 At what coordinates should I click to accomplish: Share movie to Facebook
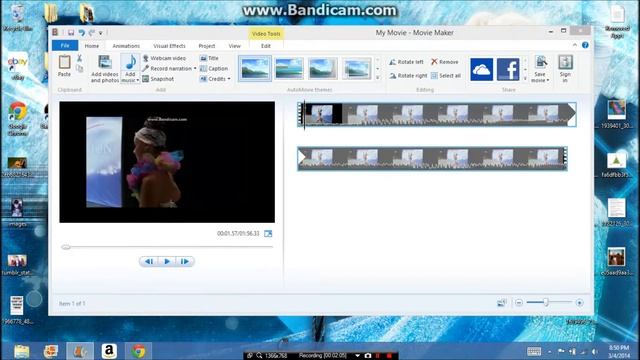(x=508, y=69)
